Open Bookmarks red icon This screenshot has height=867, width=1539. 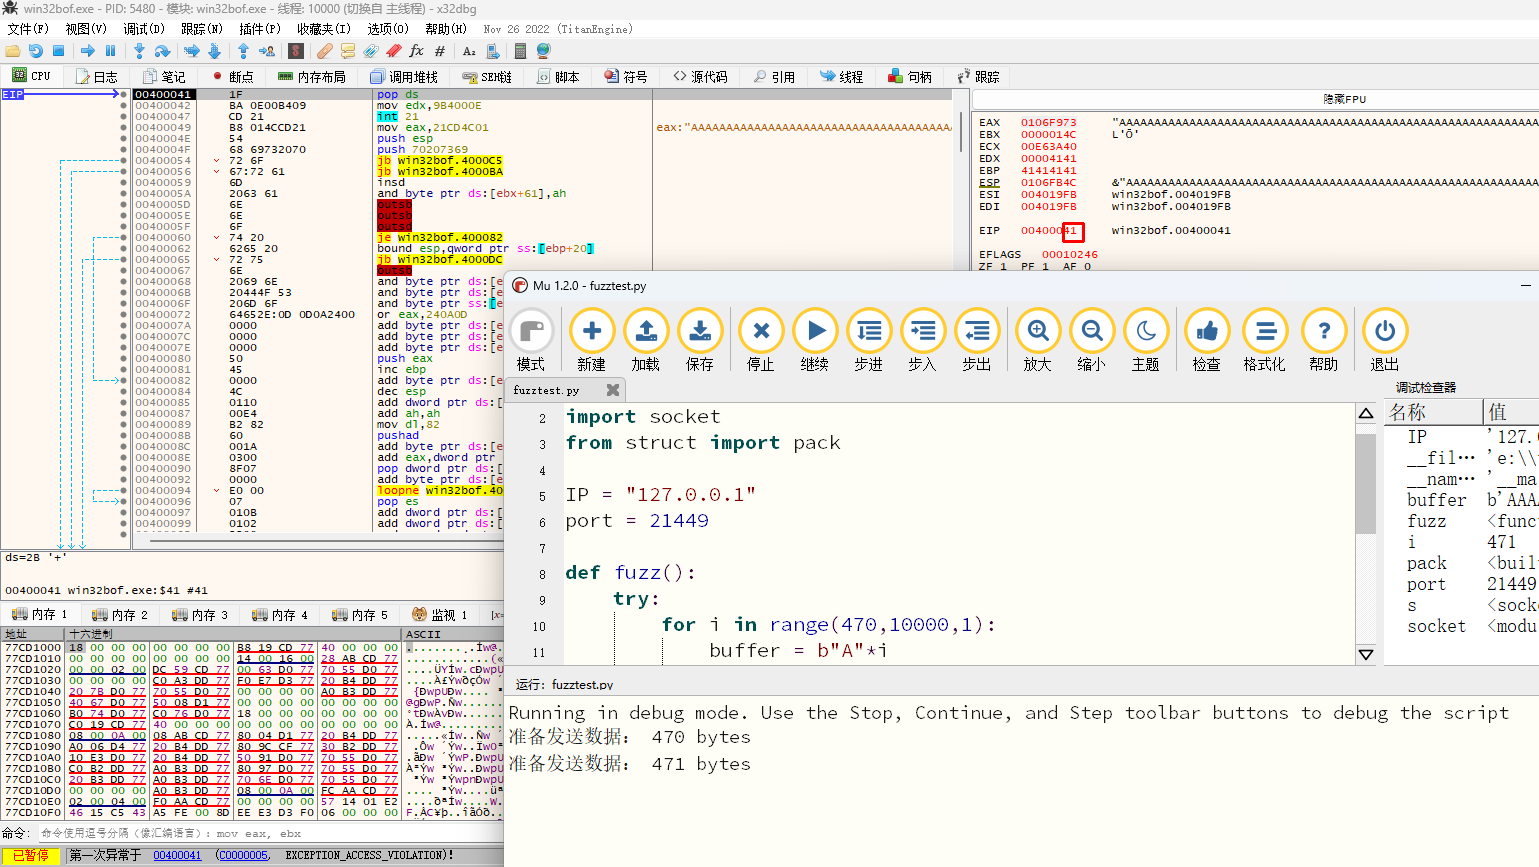coord(394,50)
